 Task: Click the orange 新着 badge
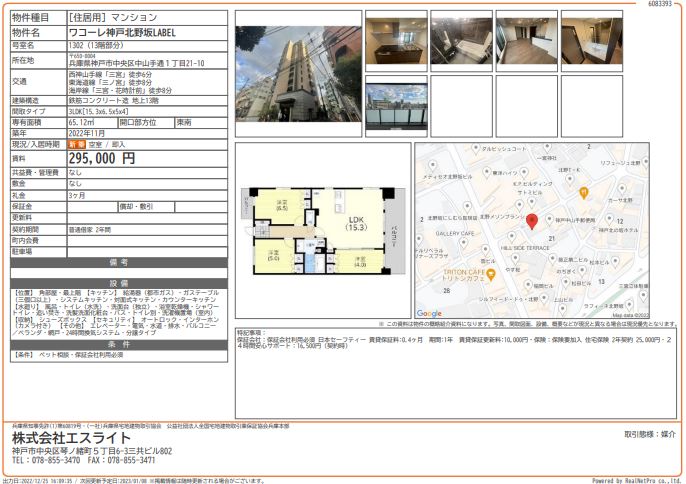(77, 144)
